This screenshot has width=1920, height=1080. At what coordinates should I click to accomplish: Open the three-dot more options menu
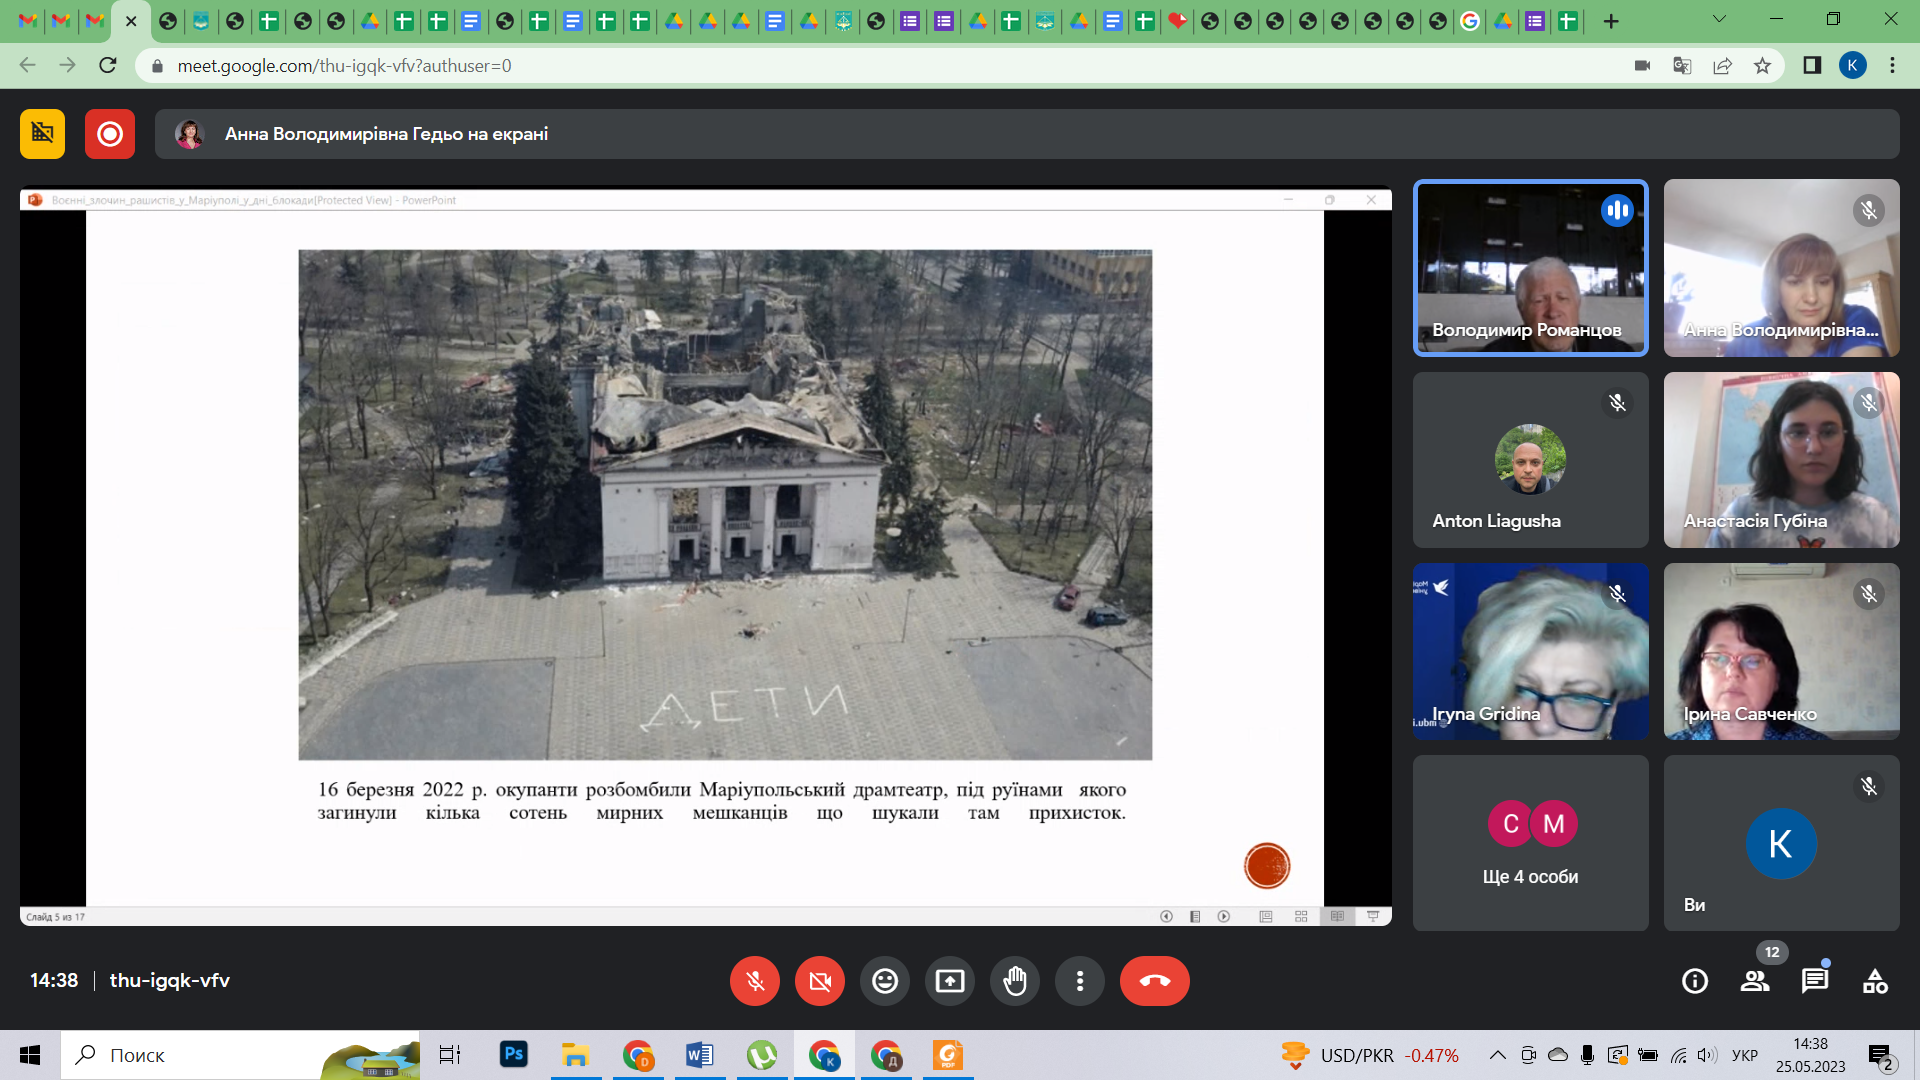[1080, 981]
